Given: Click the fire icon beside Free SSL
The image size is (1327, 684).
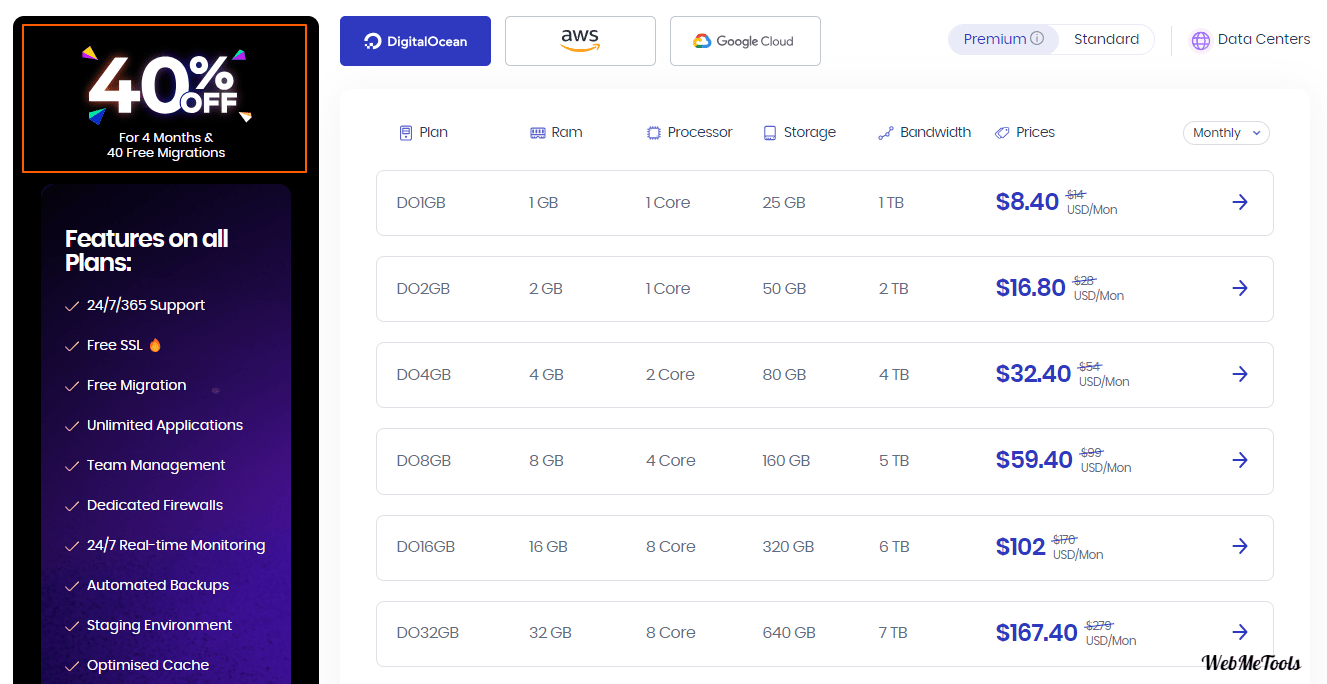Looking at the screenshot, I should pyautogui.click(x=155, y=345).
